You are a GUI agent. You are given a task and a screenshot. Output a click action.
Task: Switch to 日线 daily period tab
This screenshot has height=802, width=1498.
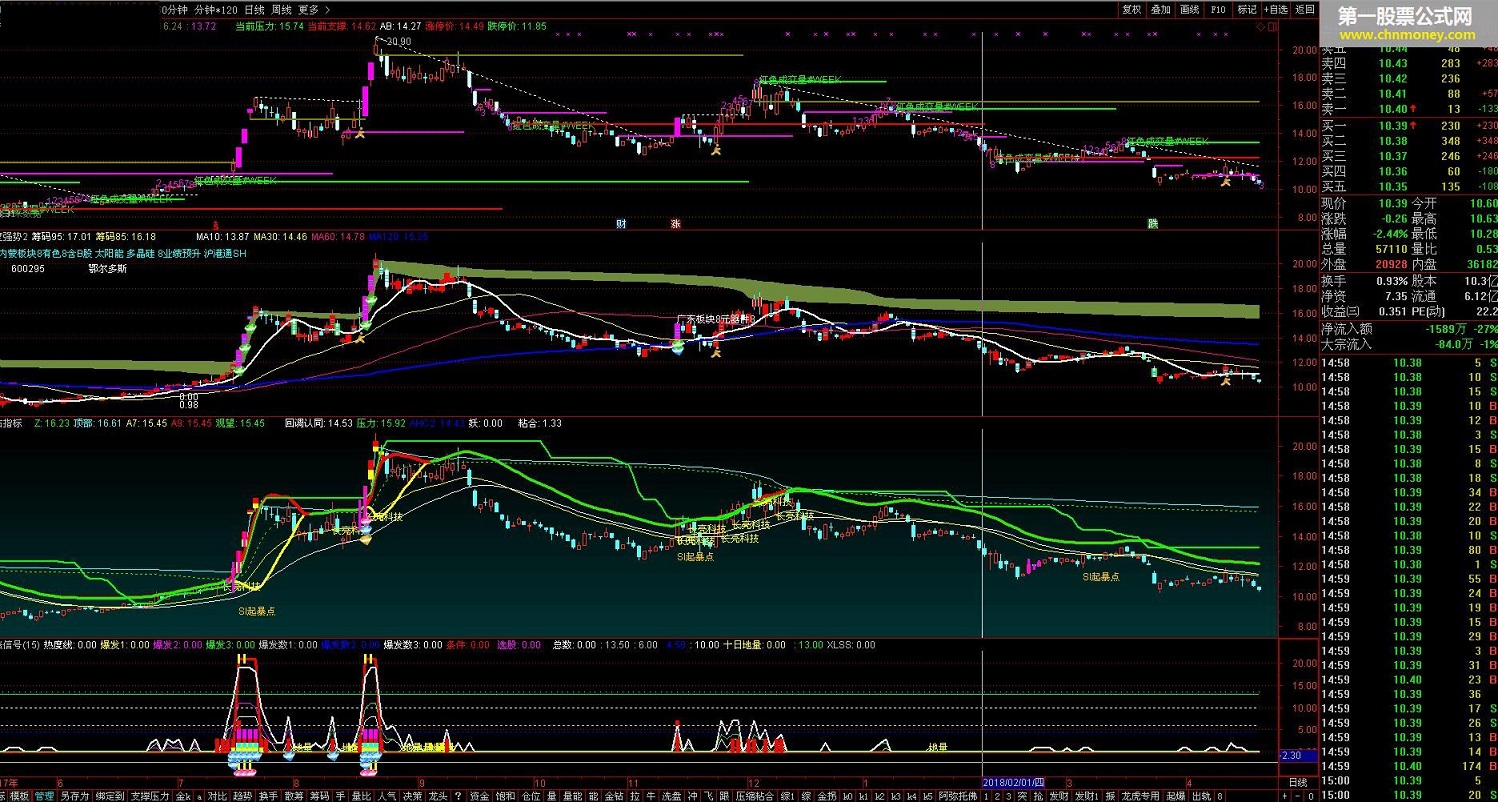coord(255,9)
